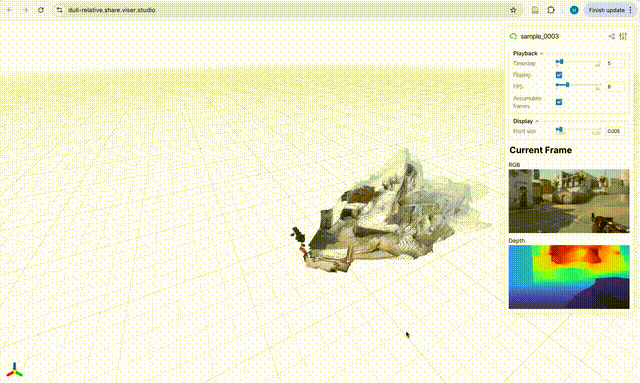Collapse the Display section
The height and width of the screenshot is (383, 640).
click(526, 121)
